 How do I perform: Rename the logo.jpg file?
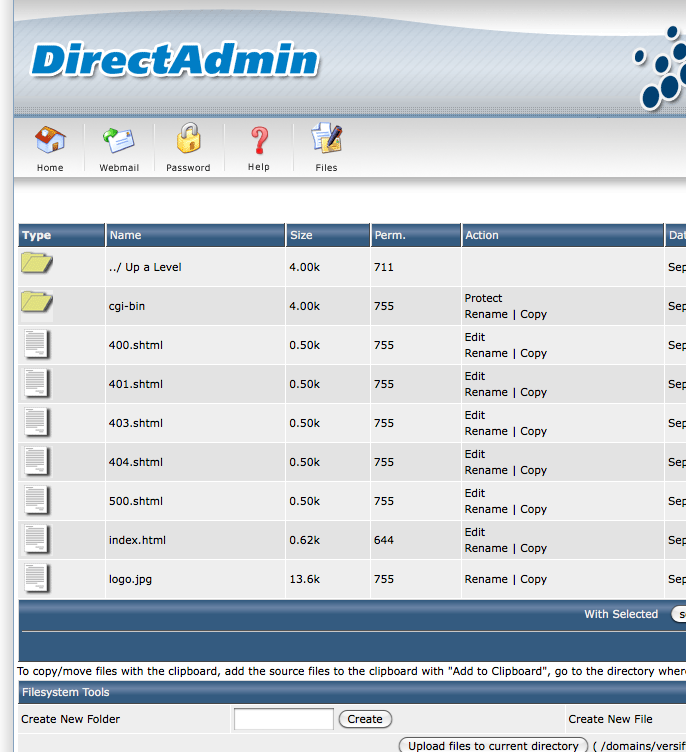[x=486, y=579]
